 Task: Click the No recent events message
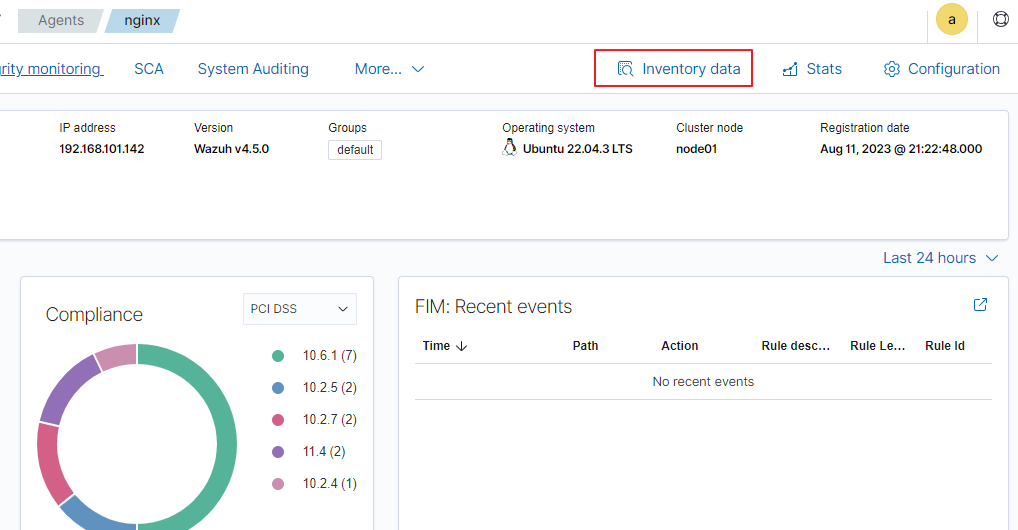(703, 382)
